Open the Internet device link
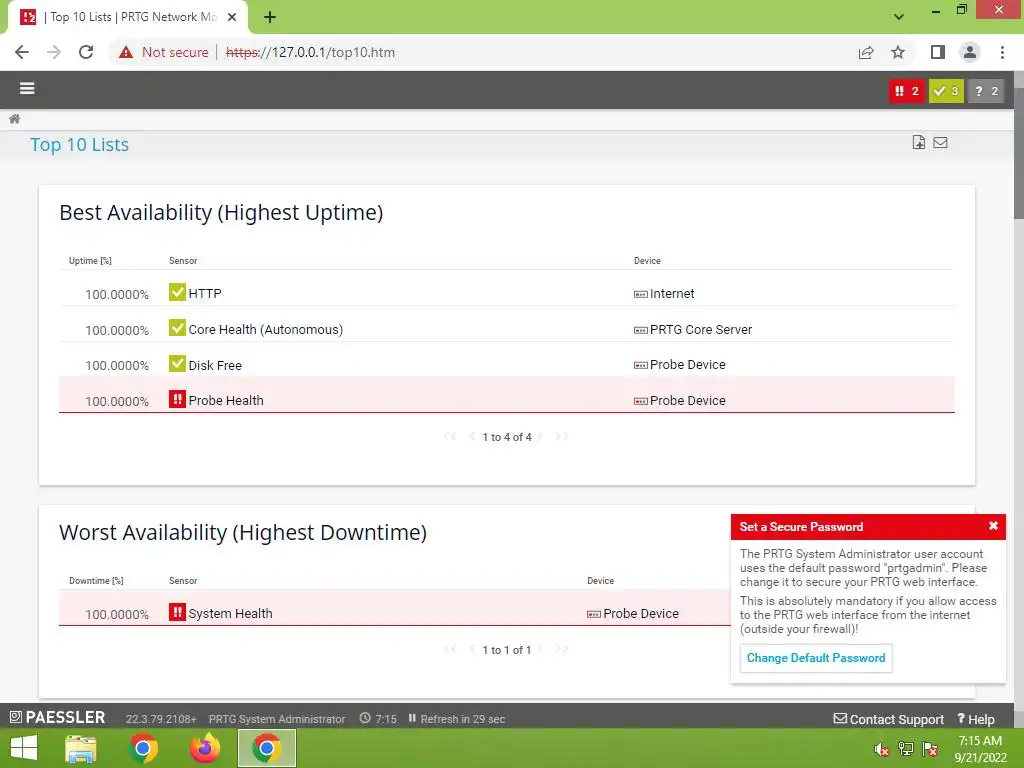 [672, 294]
